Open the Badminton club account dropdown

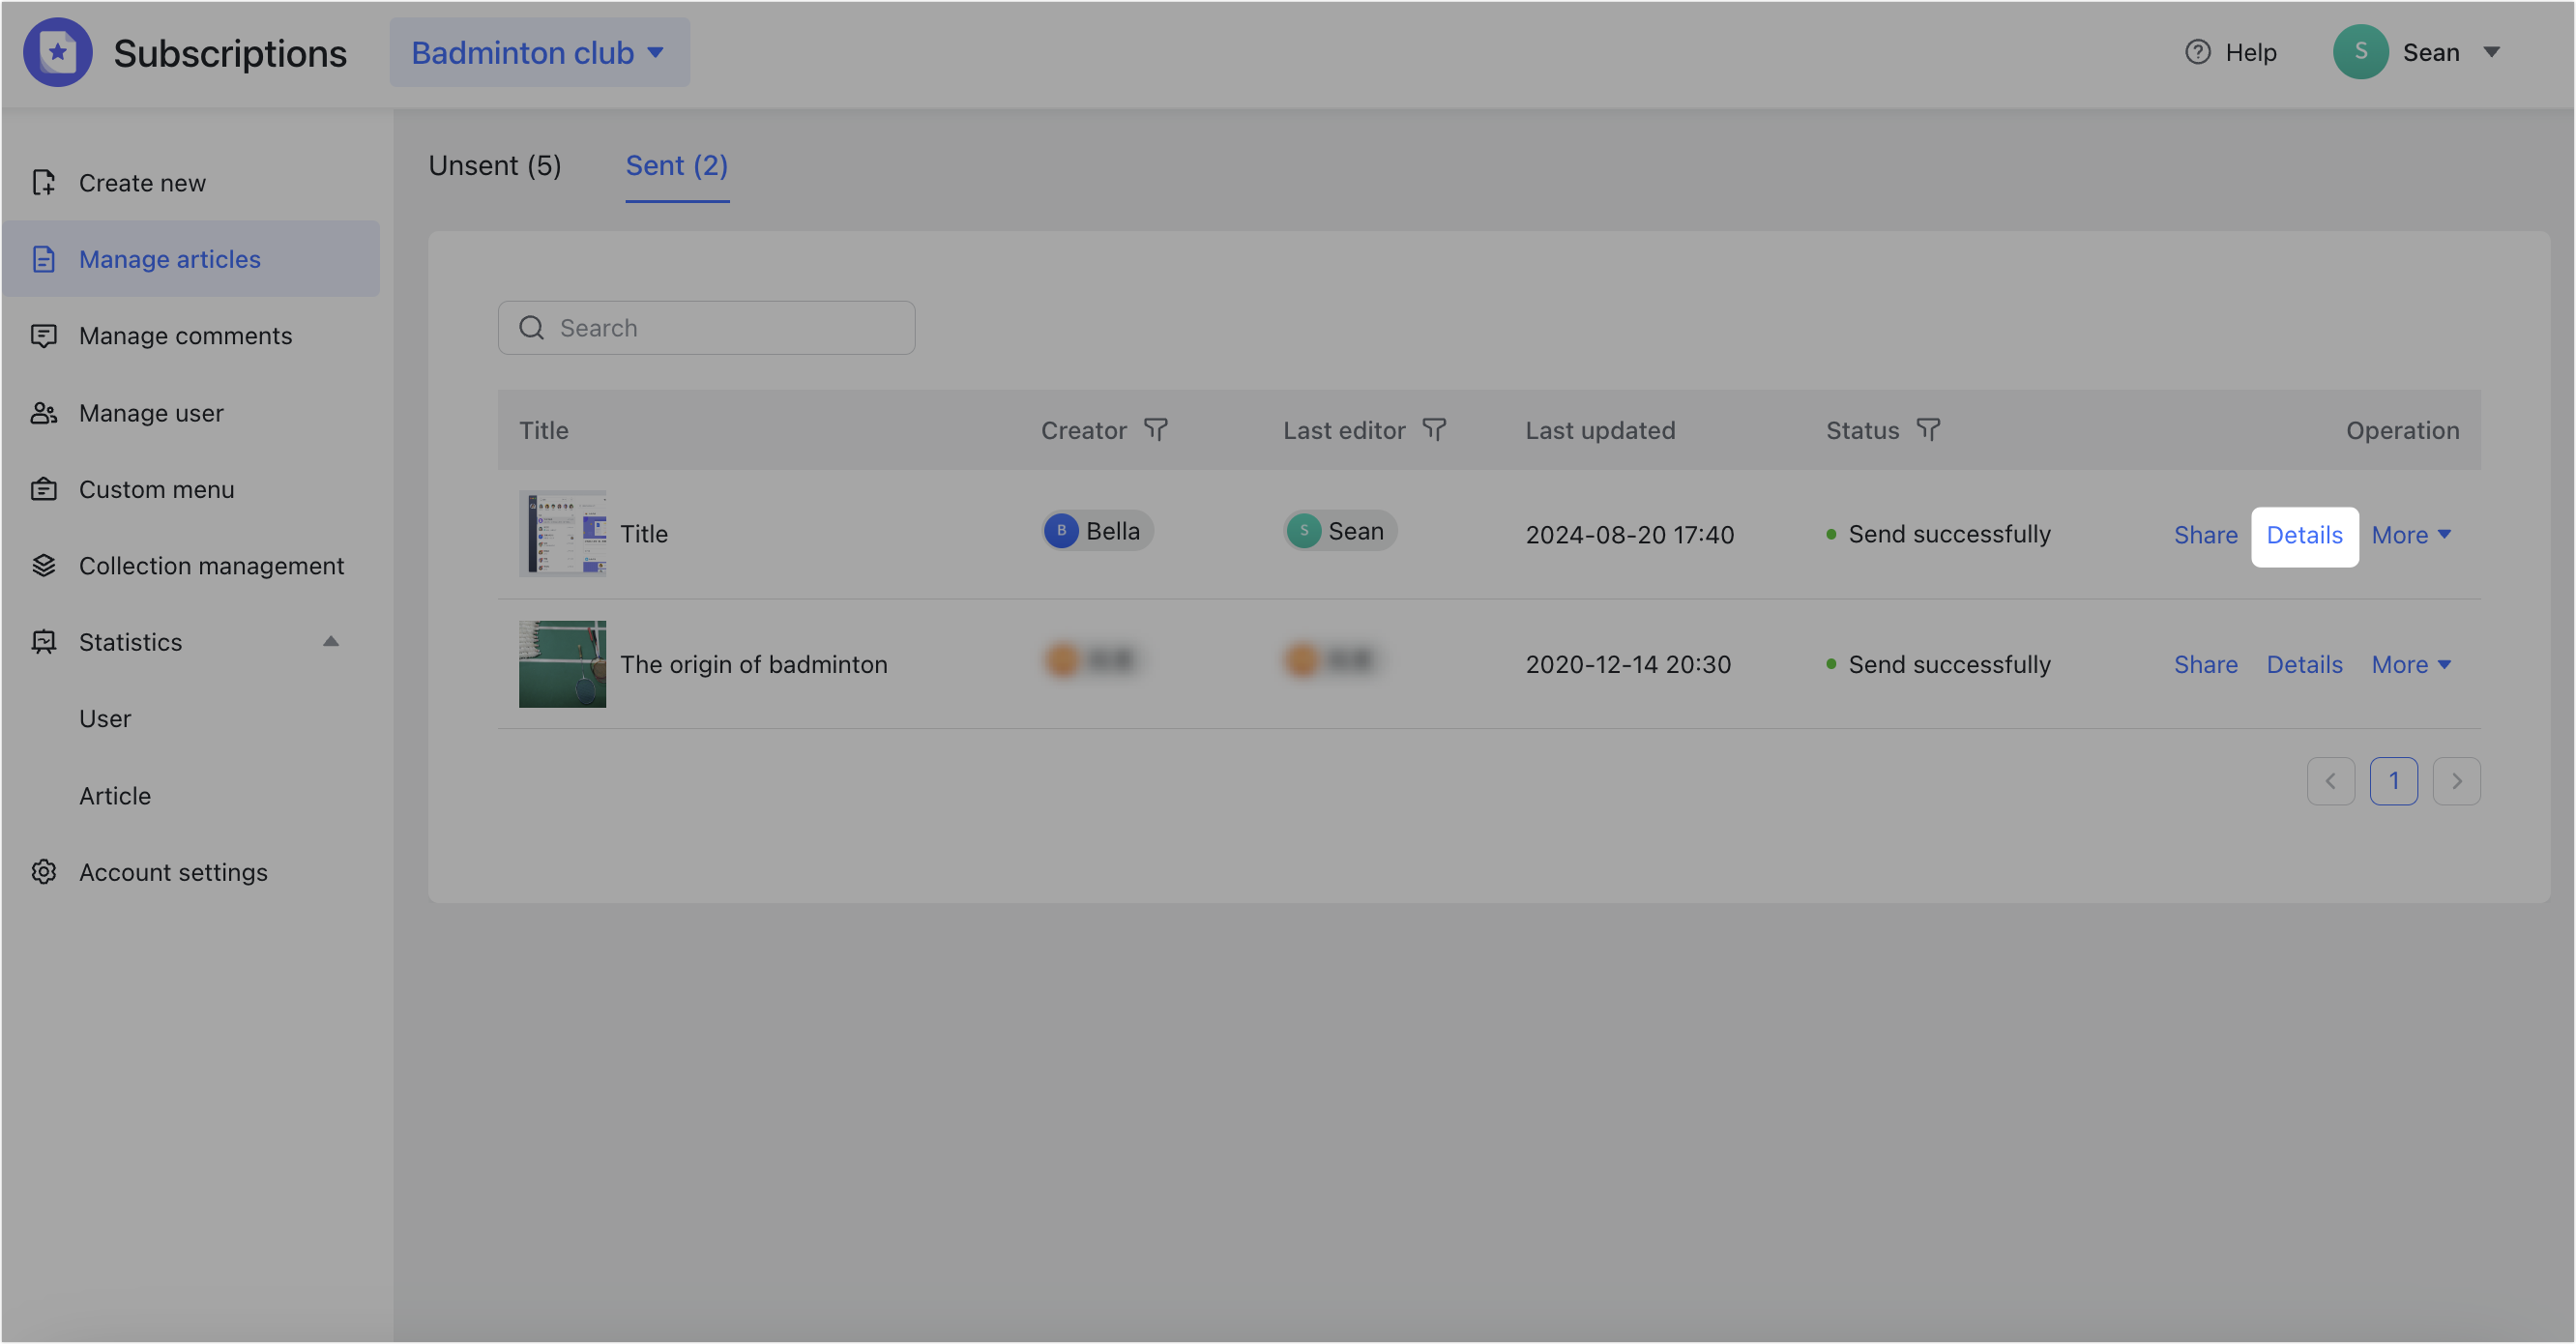539,52
